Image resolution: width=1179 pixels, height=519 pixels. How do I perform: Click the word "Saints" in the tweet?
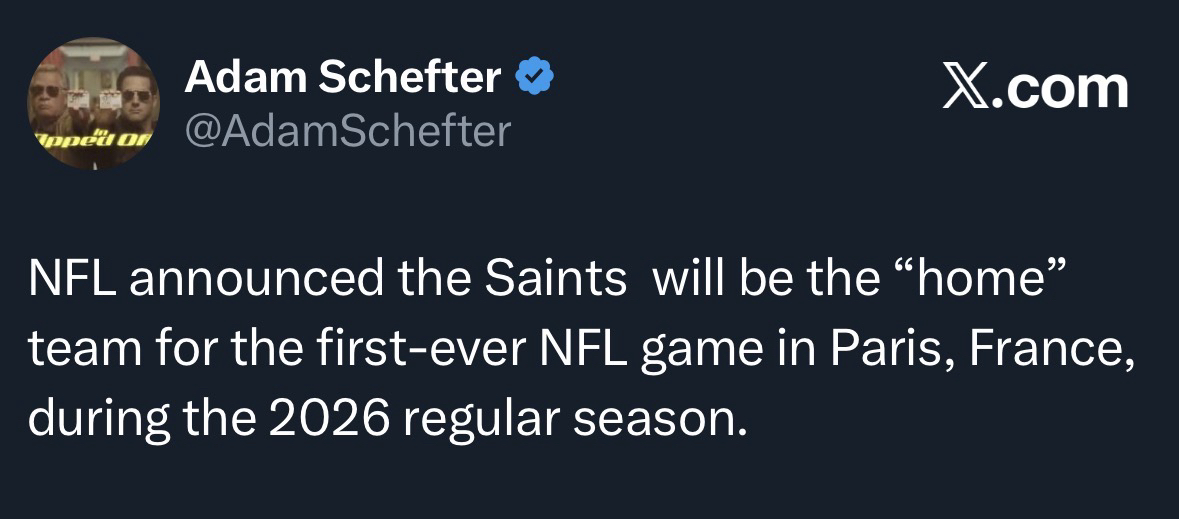point(555,280)
